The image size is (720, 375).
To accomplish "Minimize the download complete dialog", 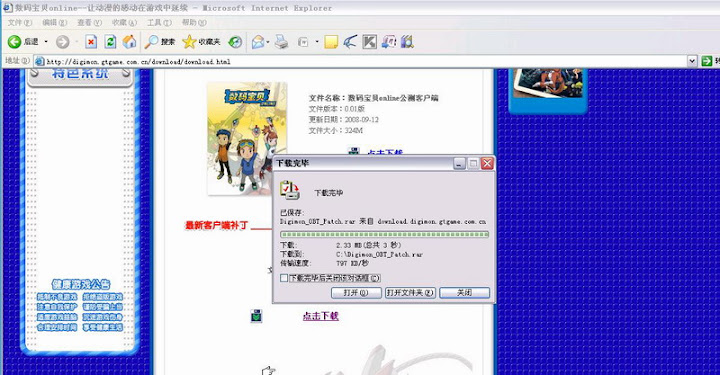I will 459,163.
